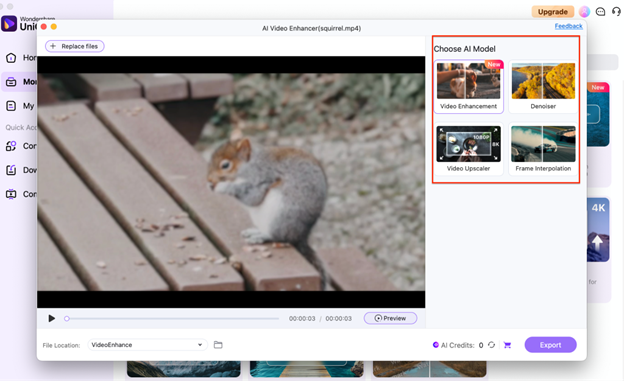Refresh AI Credits with the reload icon
The image size is (624, 381).
[x=492, y=345]
